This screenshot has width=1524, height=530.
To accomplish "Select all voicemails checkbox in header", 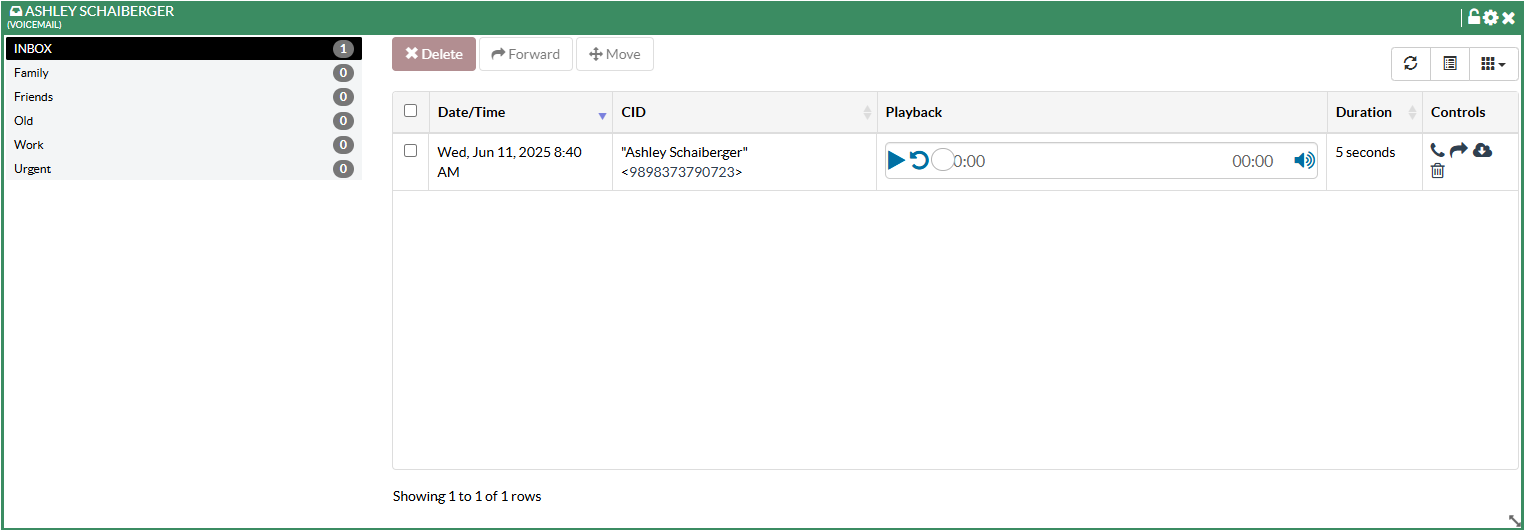I will pyautogui.click(x=410, y=111).
